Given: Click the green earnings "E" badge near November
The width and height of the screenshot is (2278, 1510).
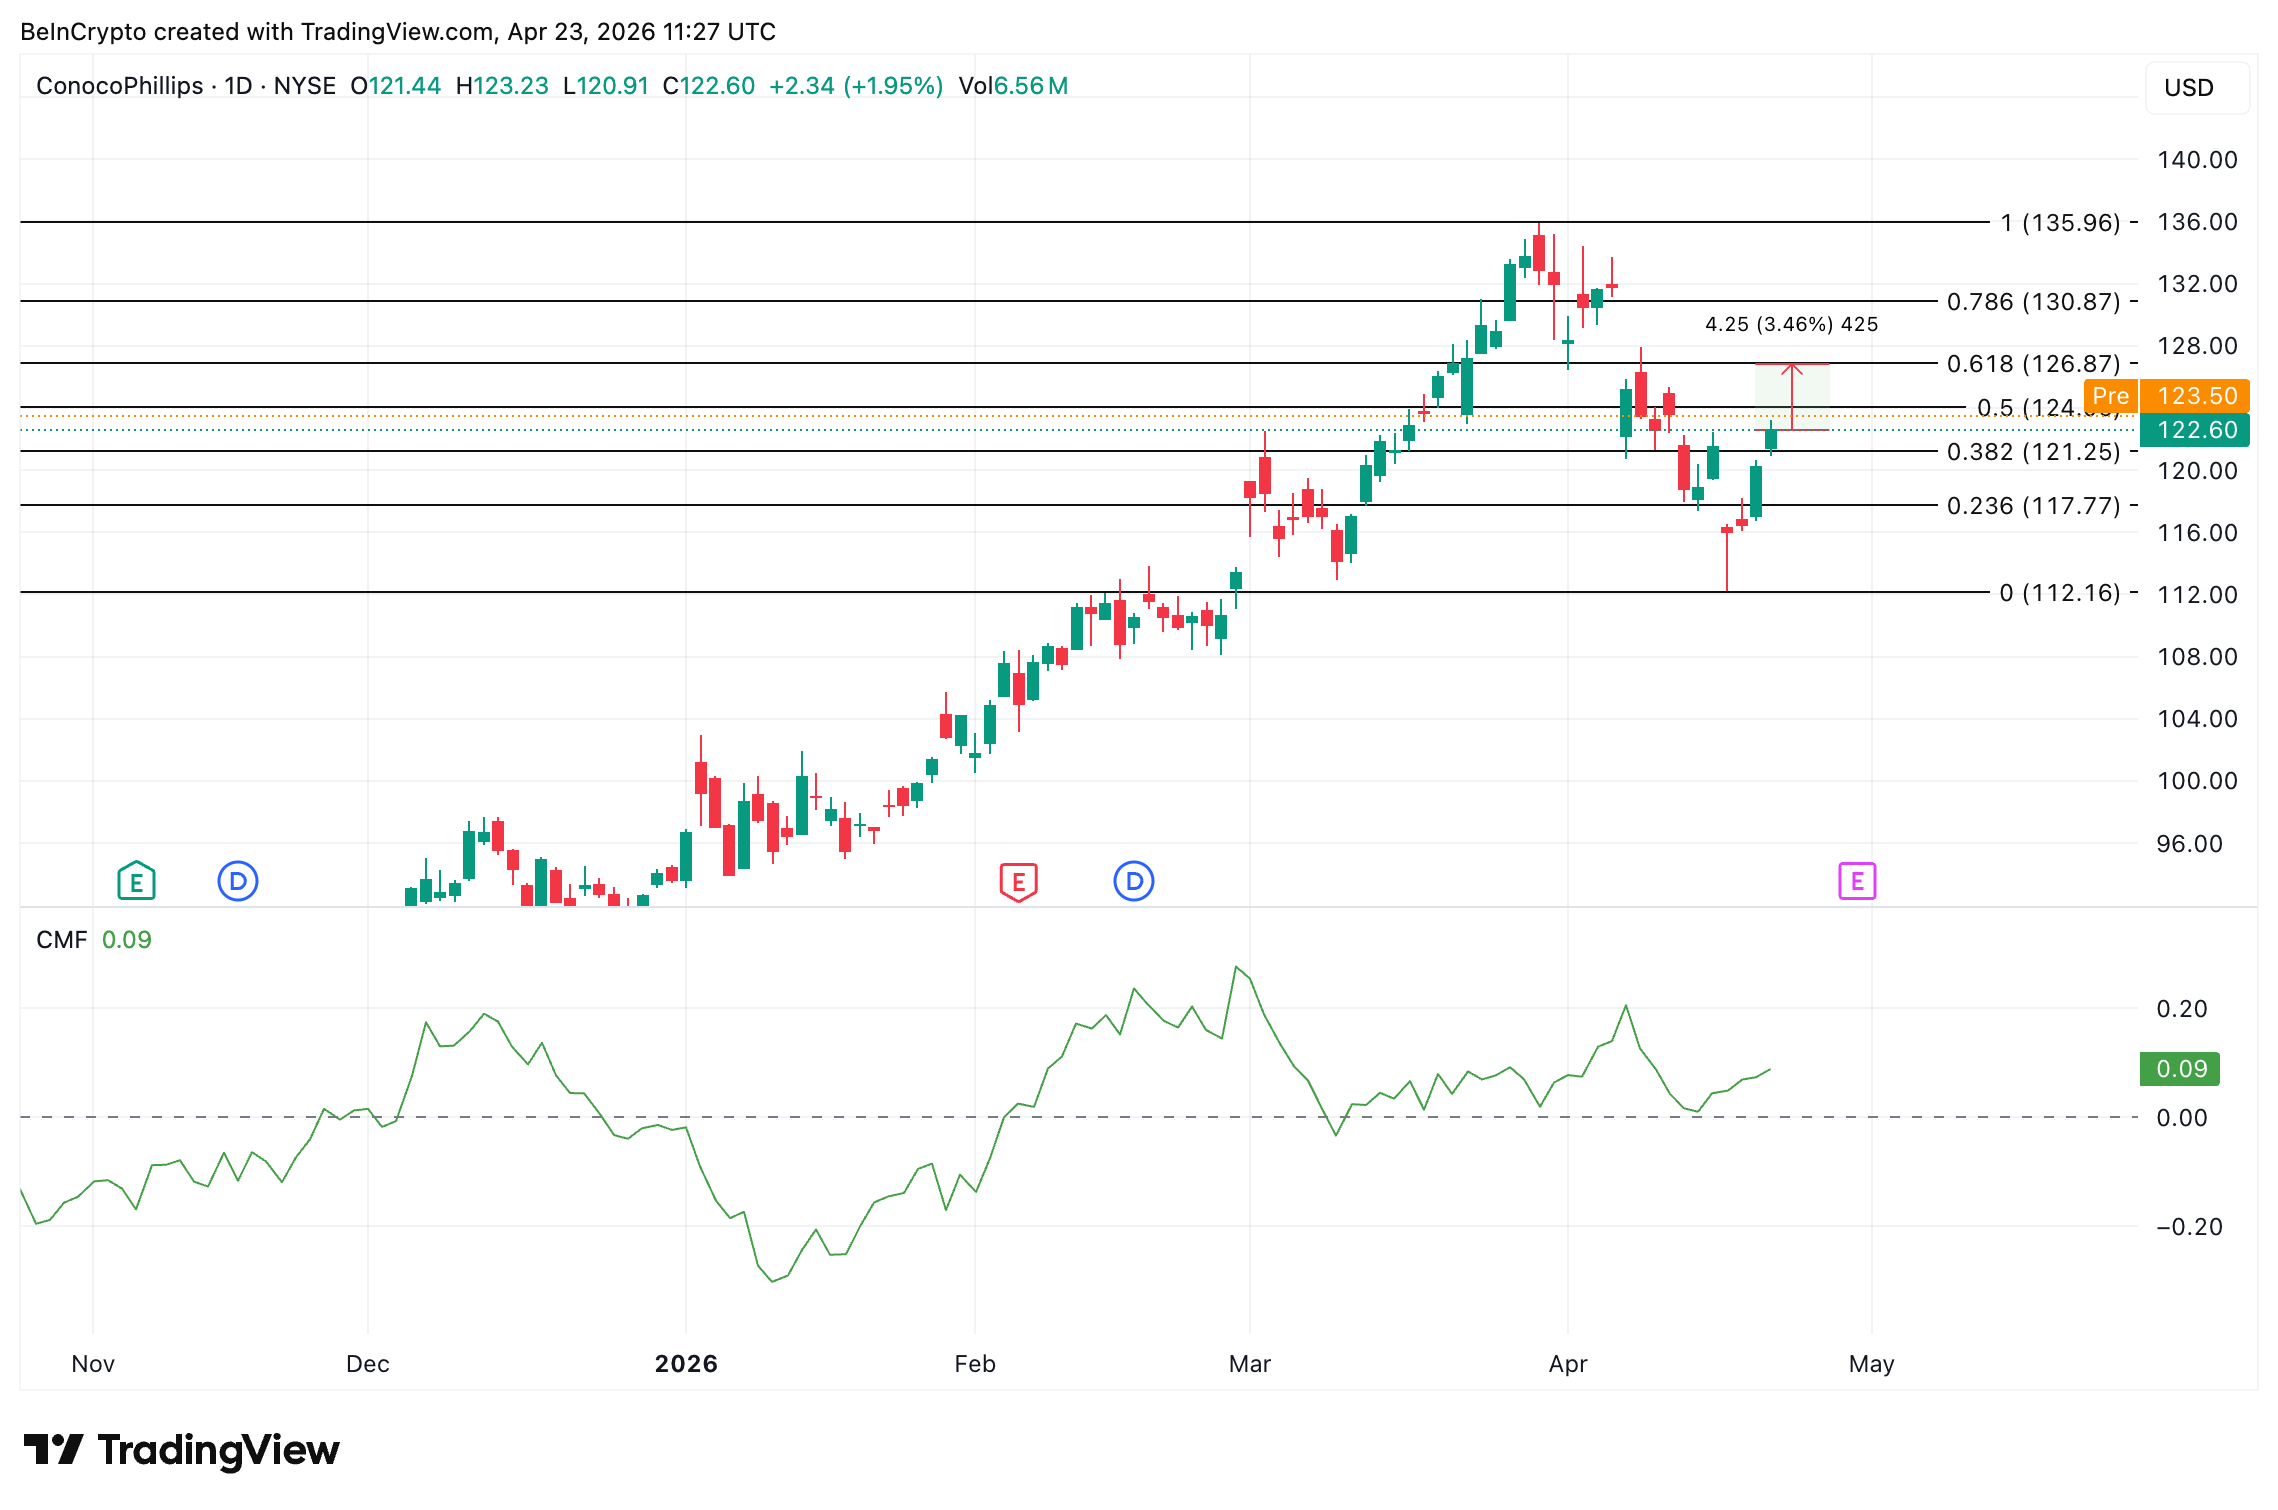Looking at the screenshot, I should 135,881.
